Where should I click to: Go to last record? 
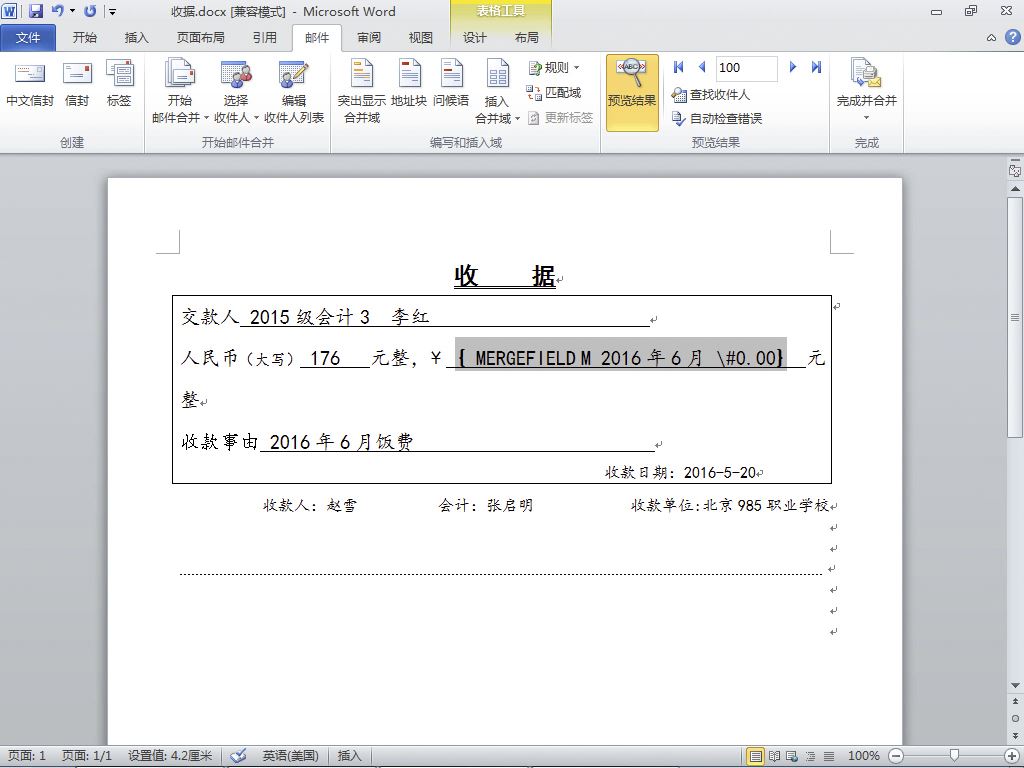tap(816, 67)
